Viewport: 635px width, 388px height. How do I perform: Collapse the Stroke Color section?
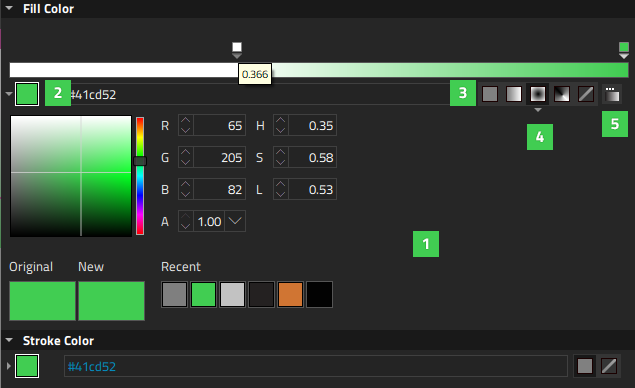point(9,340)
